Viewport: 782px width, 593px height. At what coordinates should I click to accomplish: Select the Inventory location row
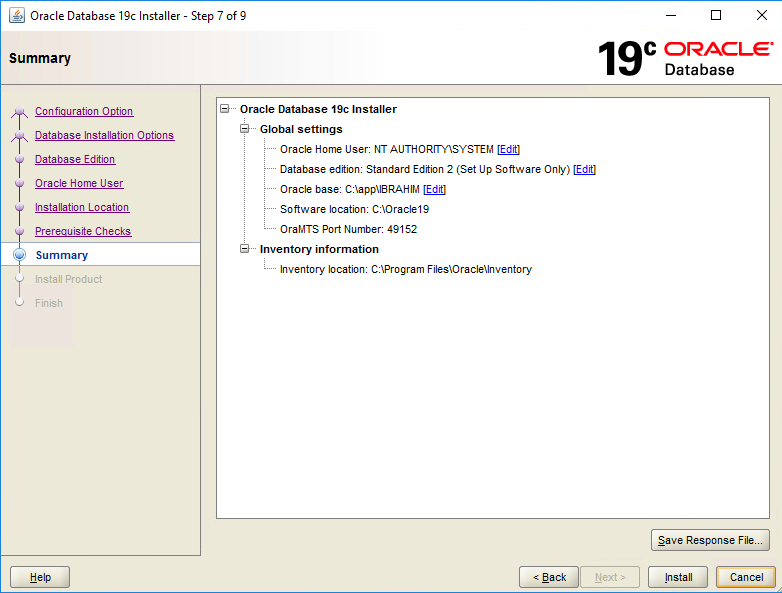click(x=405, y=269)
